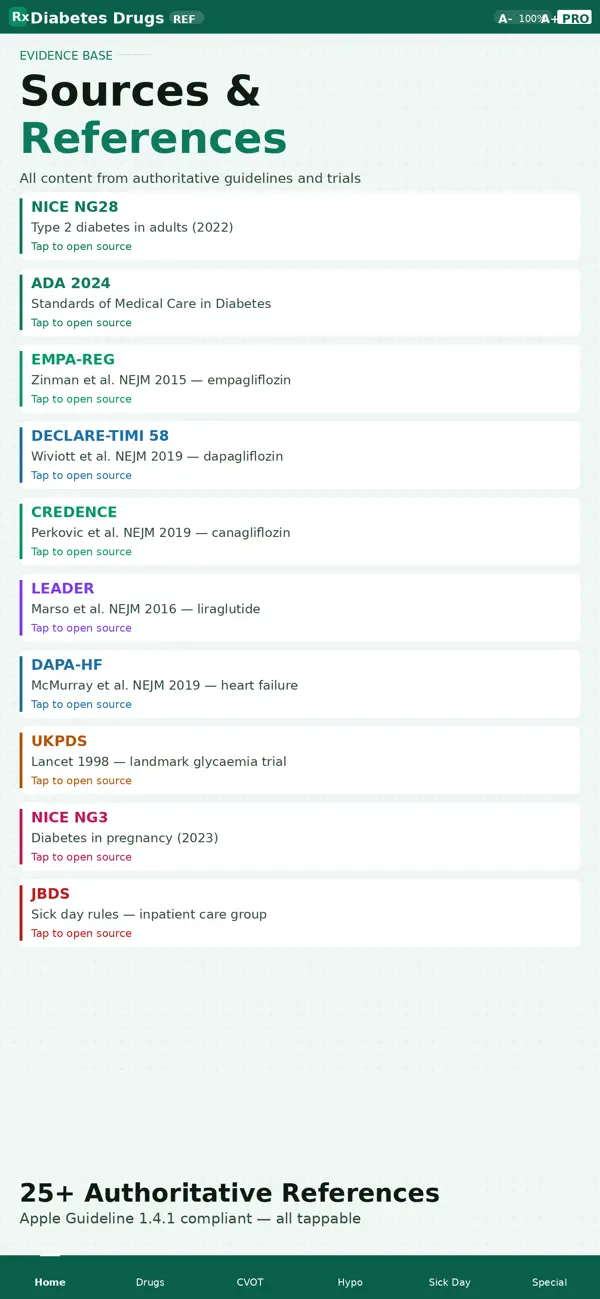The height and width of the screenshot is (1299, 600).
Task: Open the EMPA-REG trial reference
Action: coord(300,379)
